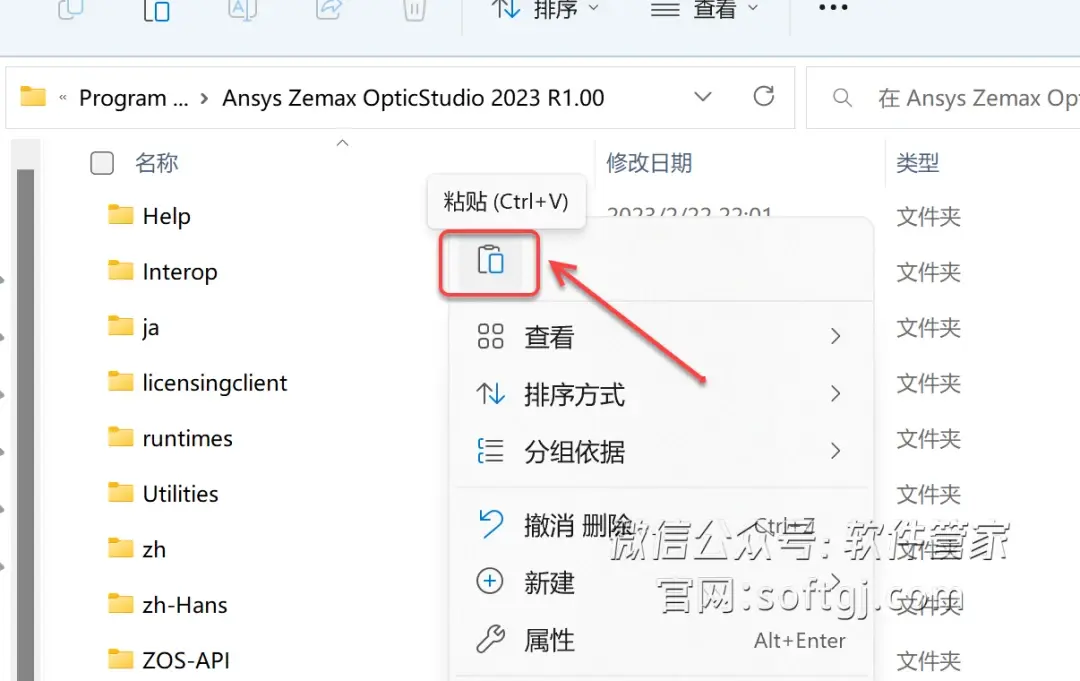Click the Ansys Zemax OpticStudio 2023 R1.00 breadcrumb
The height and width of the screenshot is (681, 1080).
pyautogui.click(x=413, y=98)
